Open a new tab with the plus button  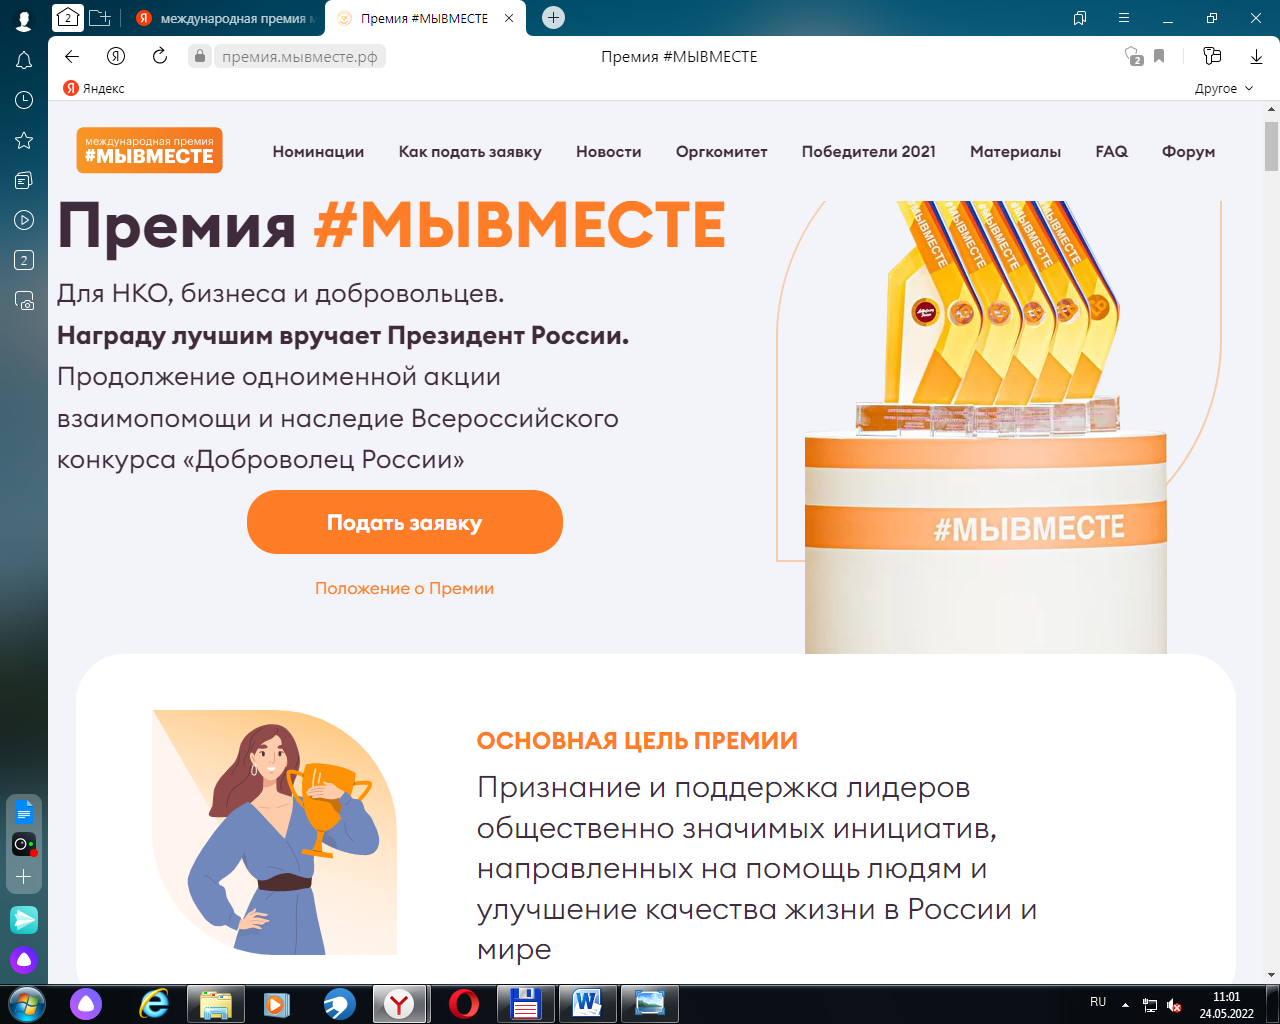553,18
